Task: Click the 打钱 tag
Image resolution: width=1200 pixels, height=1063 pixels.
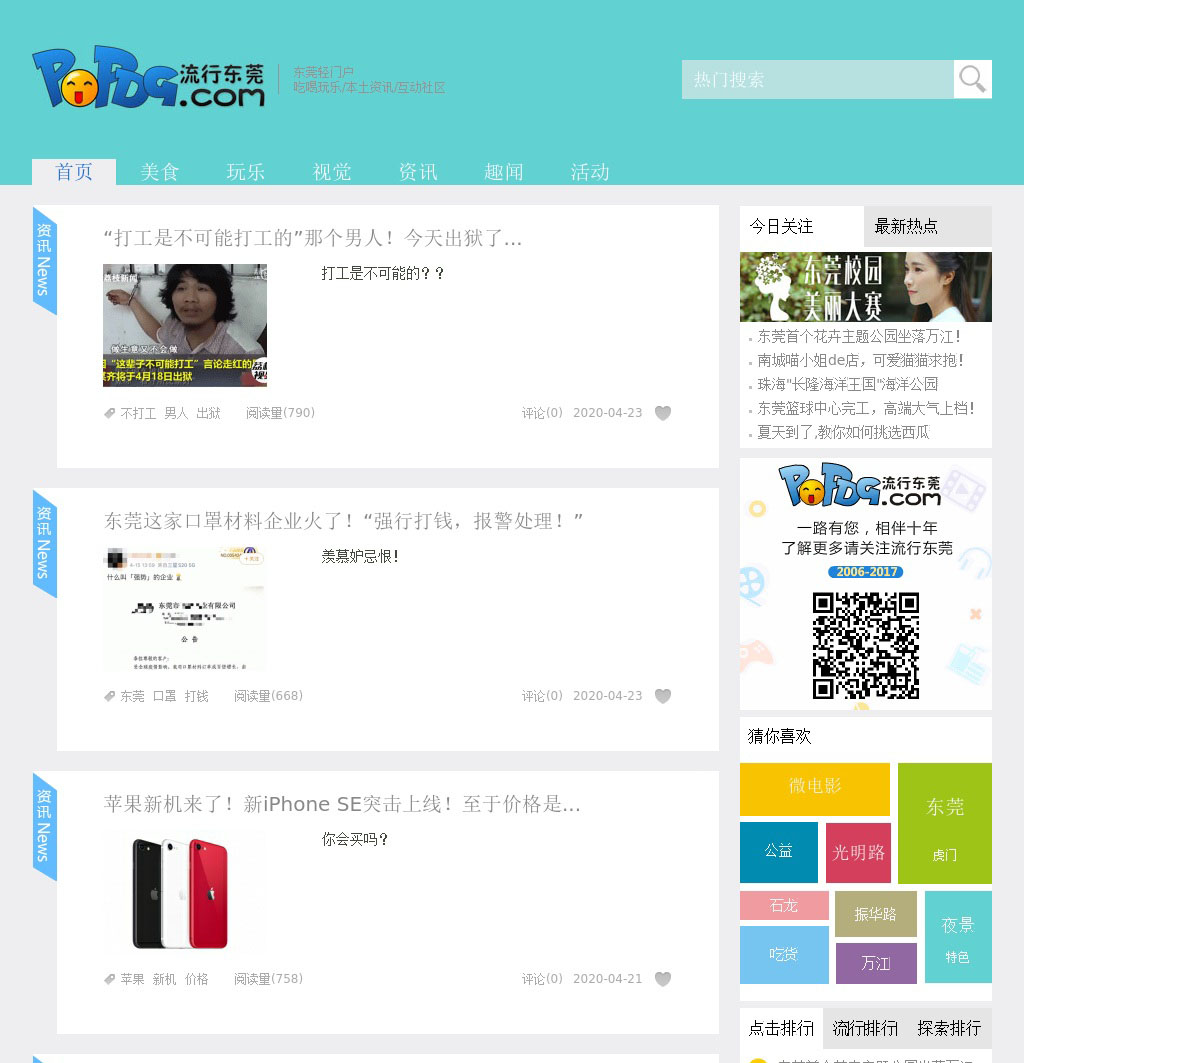Action: click(x=196, y=696)
